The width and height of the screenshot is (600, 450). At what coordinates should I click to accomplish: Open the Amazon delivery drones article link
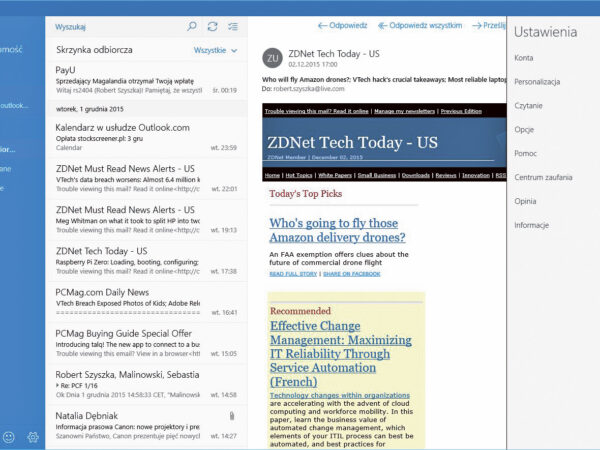[x=333, y=231]
